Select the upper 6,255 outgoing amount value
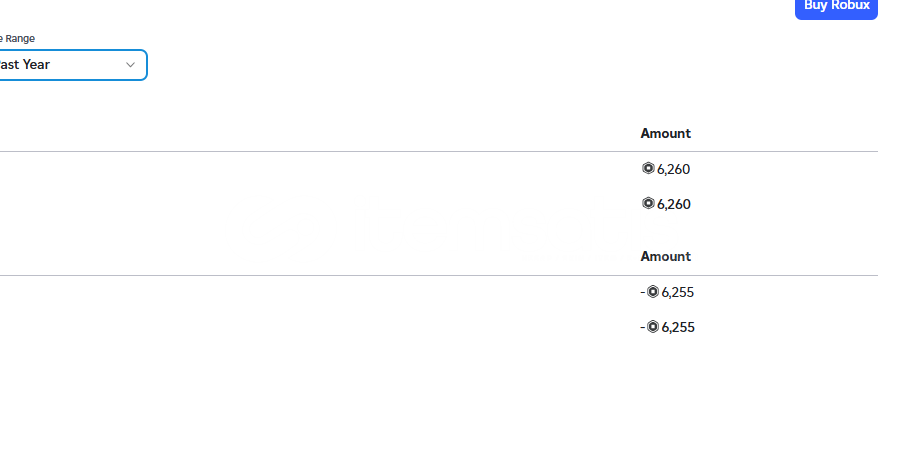This screenshot has width=922, height=458. 678,292
